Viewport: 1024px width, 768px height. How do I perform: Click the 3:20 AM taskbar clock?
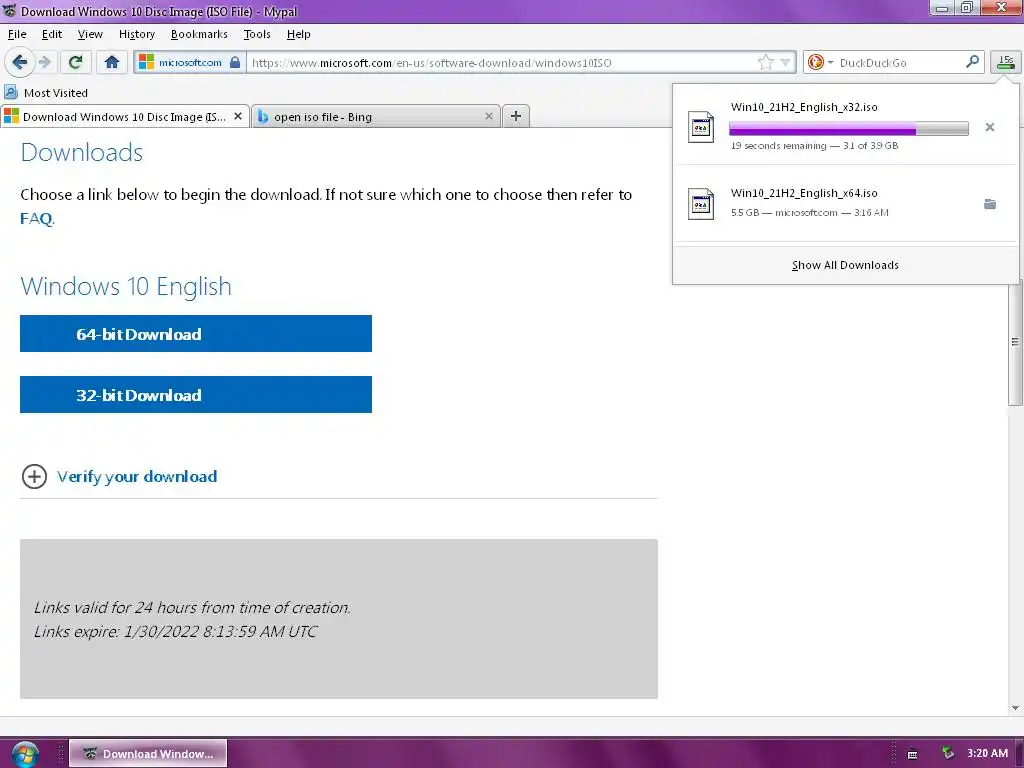click(x=987, y=753)
